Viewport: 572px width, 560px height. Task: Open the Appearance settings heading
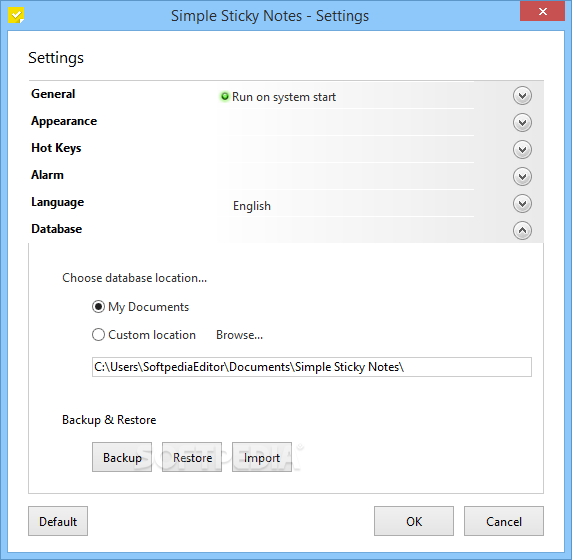pyautogui.click(x=64, y=121)
